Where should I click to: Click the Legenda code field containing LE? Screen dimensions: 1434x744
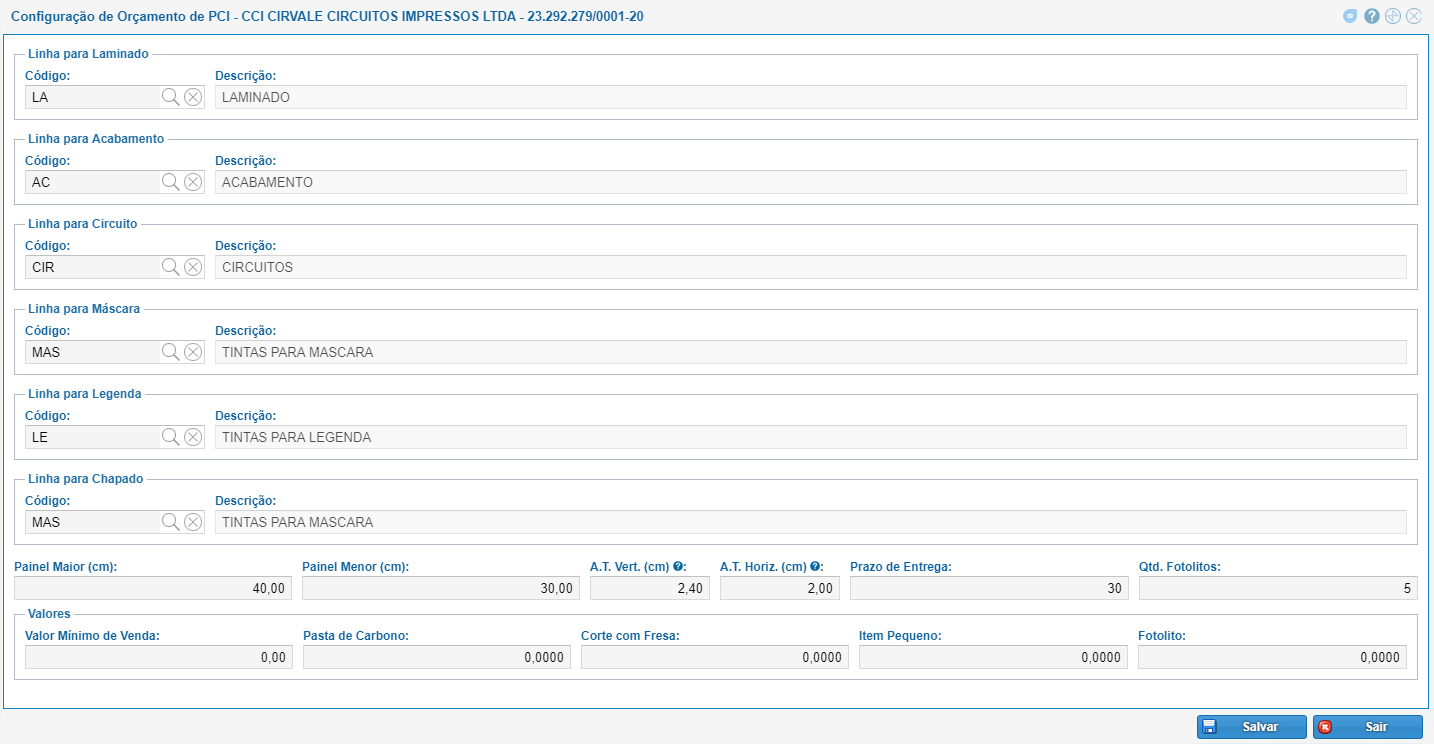pos(92,437)
